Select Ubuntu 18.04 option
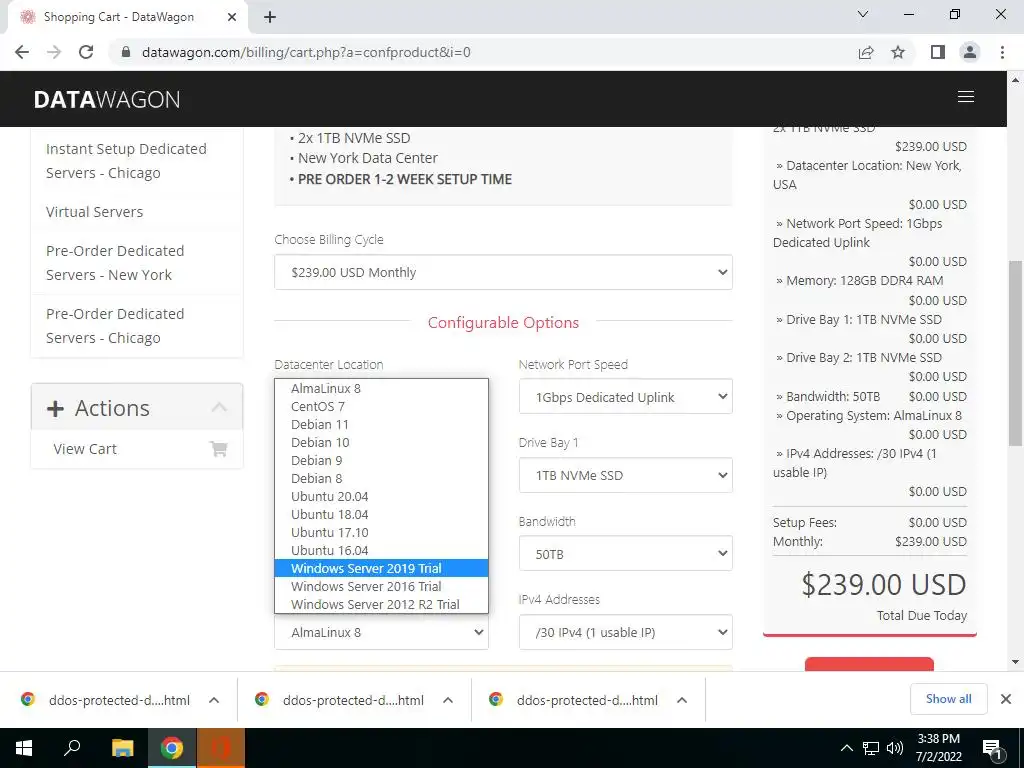This screenshot has width=1024, height=768. [x=381, y=515]
